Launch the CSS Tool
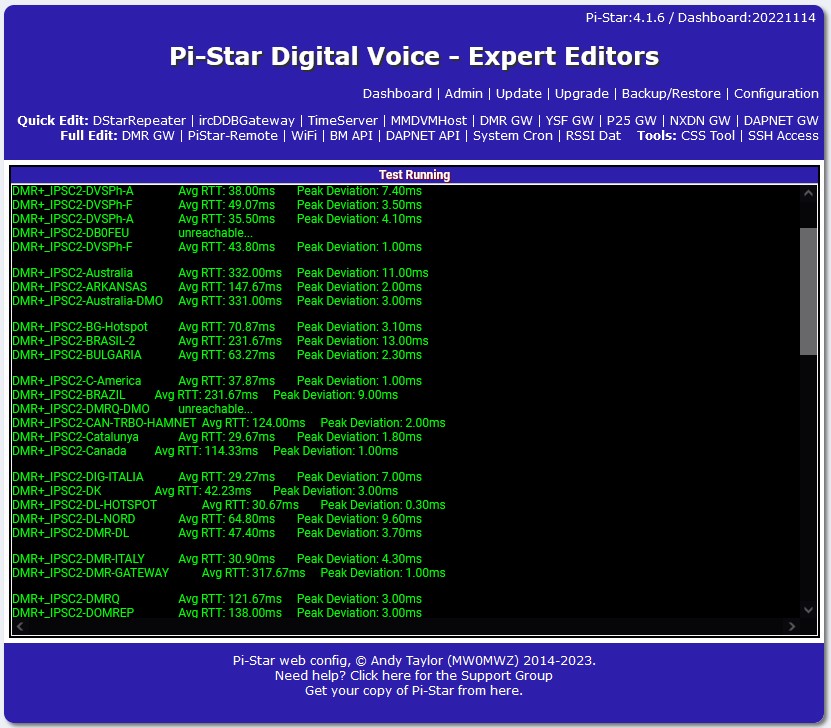 pyautogui.click(x=708, y=136)
